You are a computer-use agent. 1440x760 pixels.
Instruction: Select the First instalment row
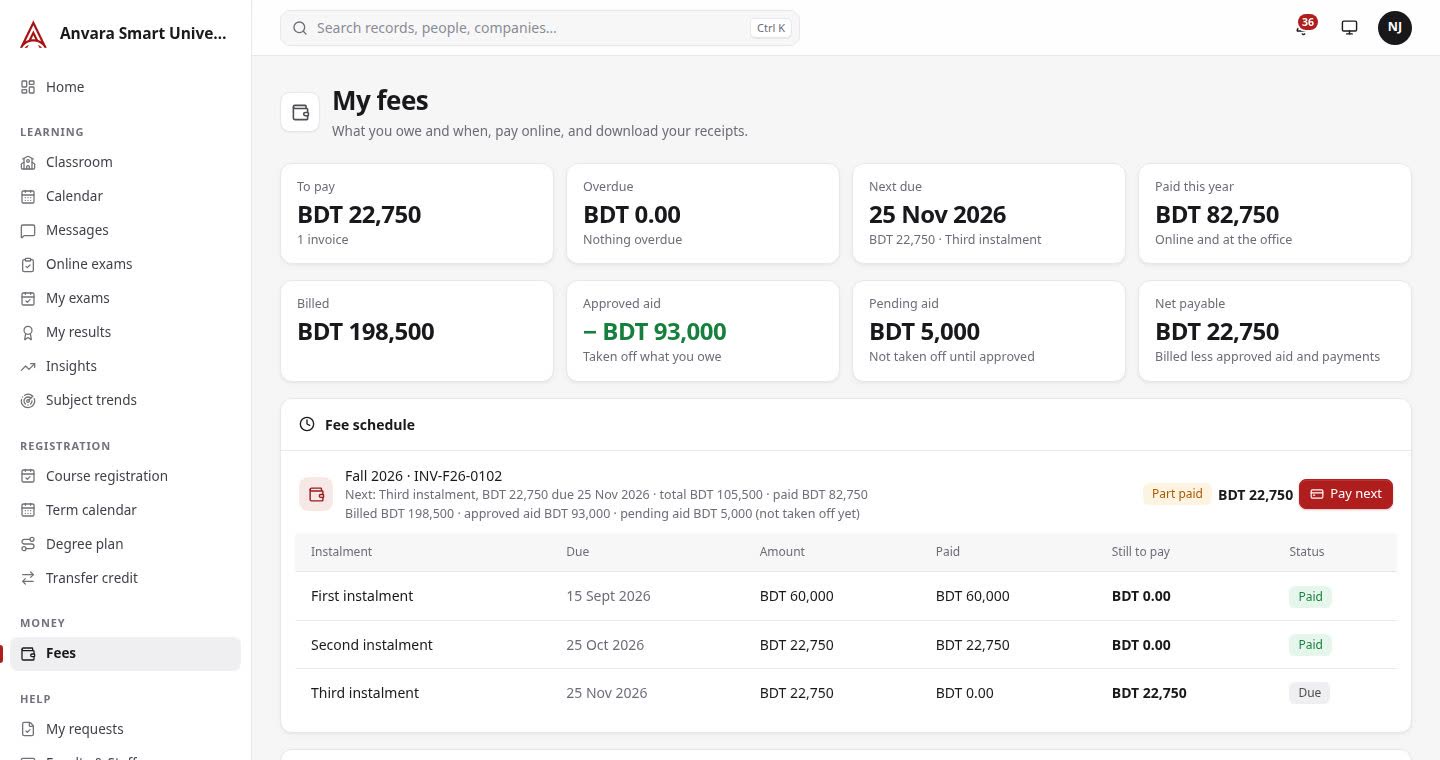click(x=846, y=596)
